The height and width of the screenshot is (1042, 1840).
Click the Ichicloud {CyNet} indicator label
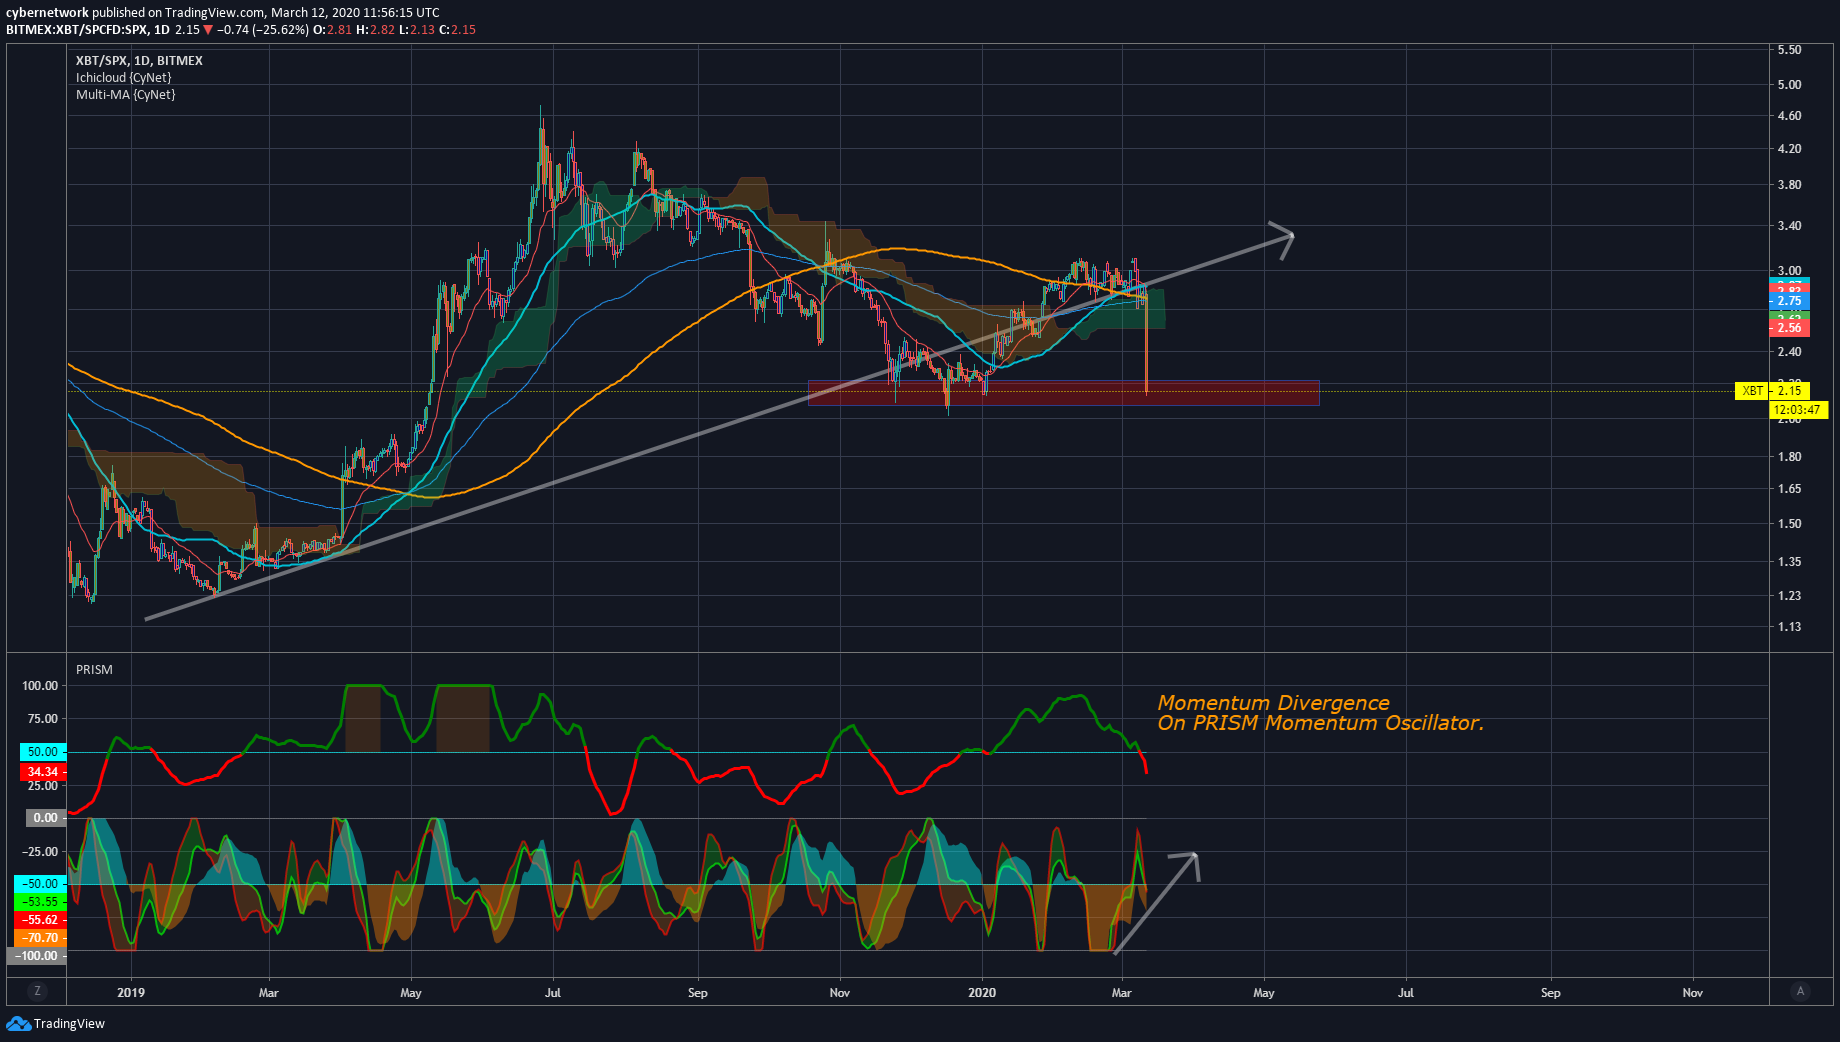pyautogui.click(x=124, y=77)
